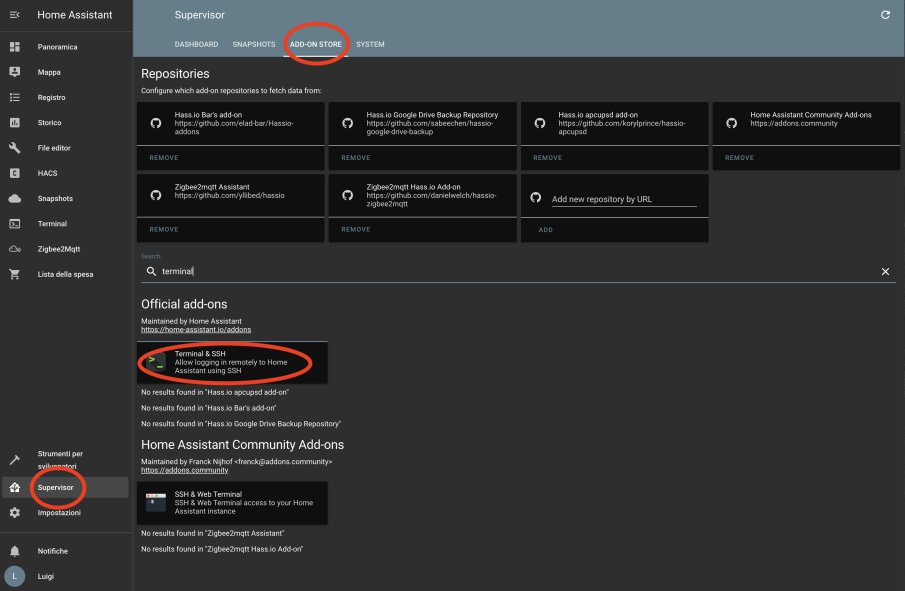This screenshot has width=905, height=591.
Task: Click SSH & Web Terminal add-on icon
Action: [x=156, y=503]
